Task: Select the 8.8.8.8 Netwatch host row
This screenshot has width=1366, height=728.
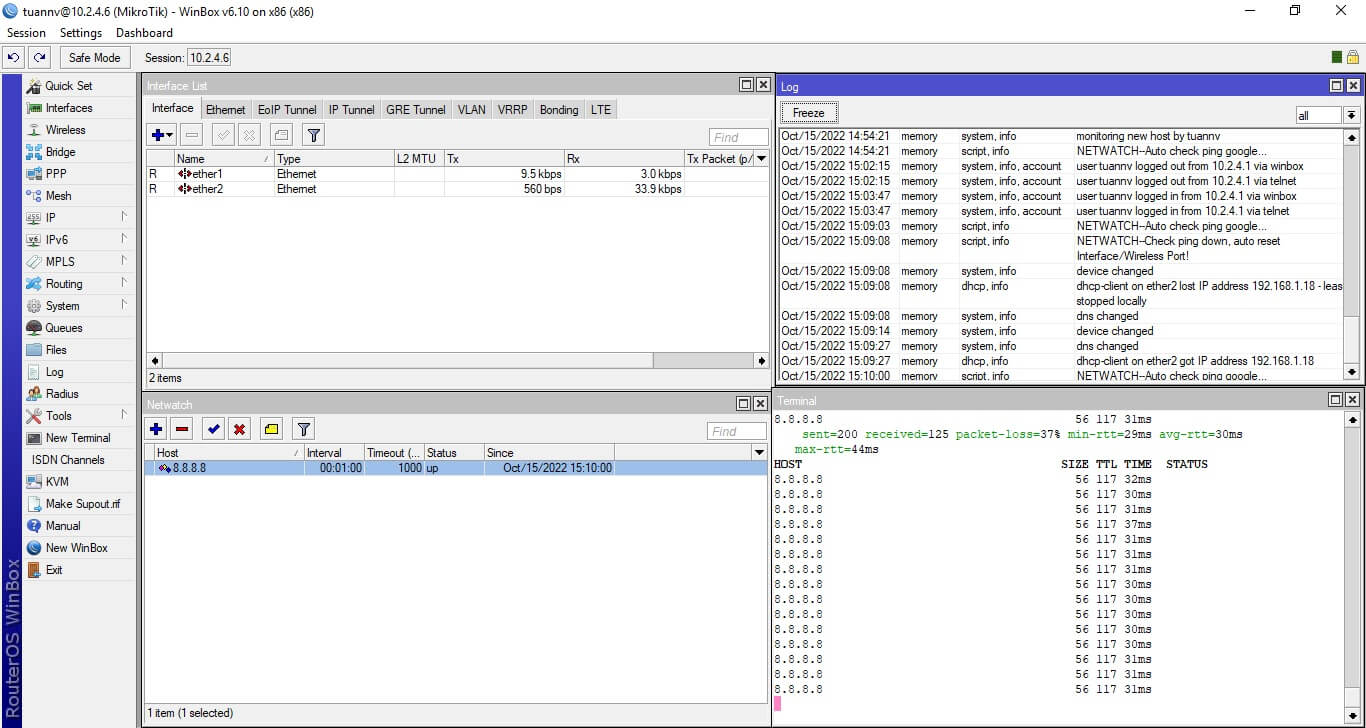Action: (x=456, y=468)
